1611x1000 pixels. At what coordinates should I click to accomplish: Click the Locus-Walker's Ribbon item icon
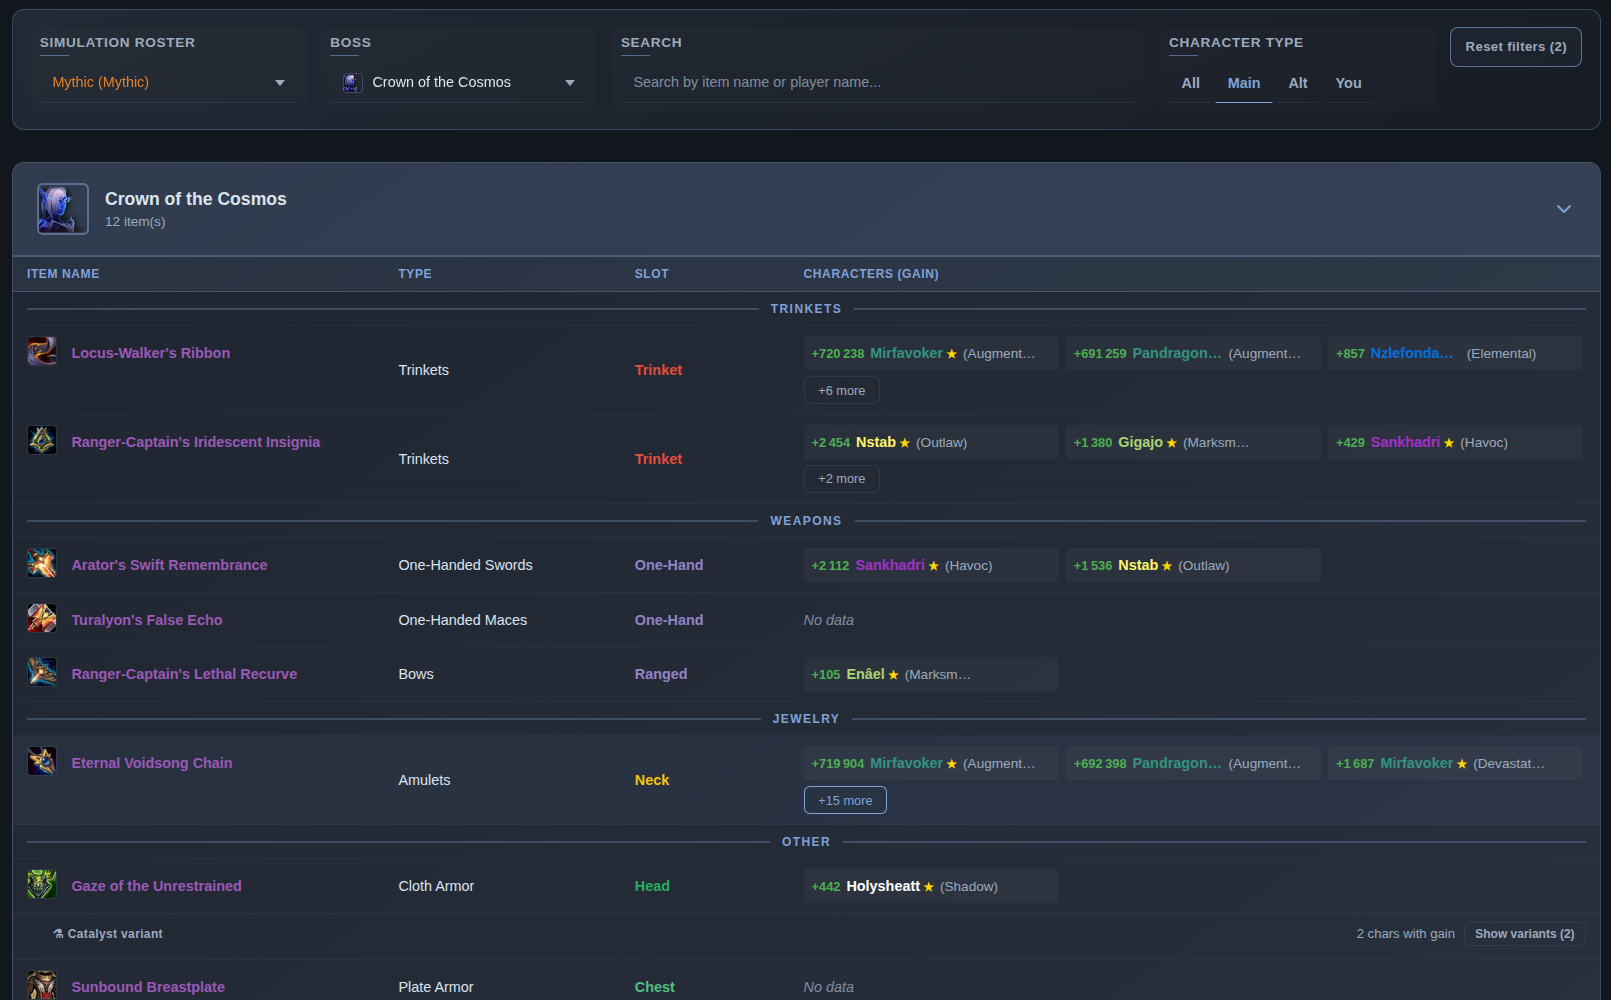tap(42, 351)
